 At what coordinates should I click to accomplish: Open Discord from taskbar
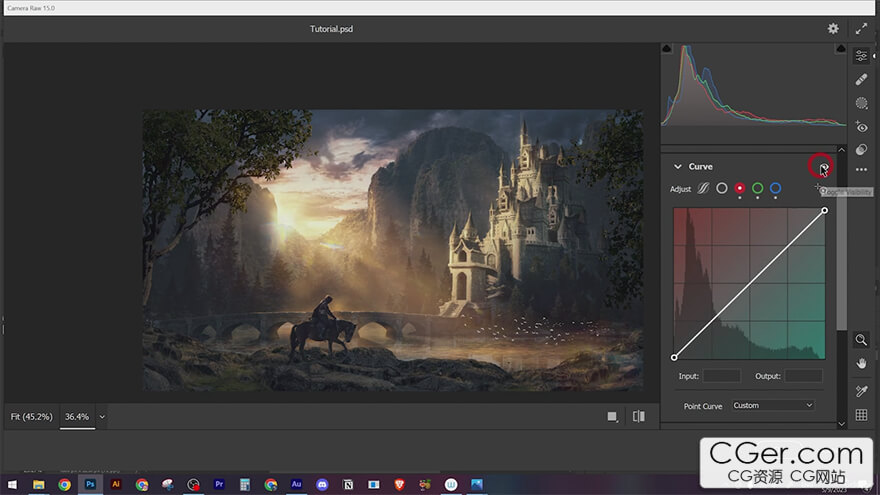[x=322, y=484]
